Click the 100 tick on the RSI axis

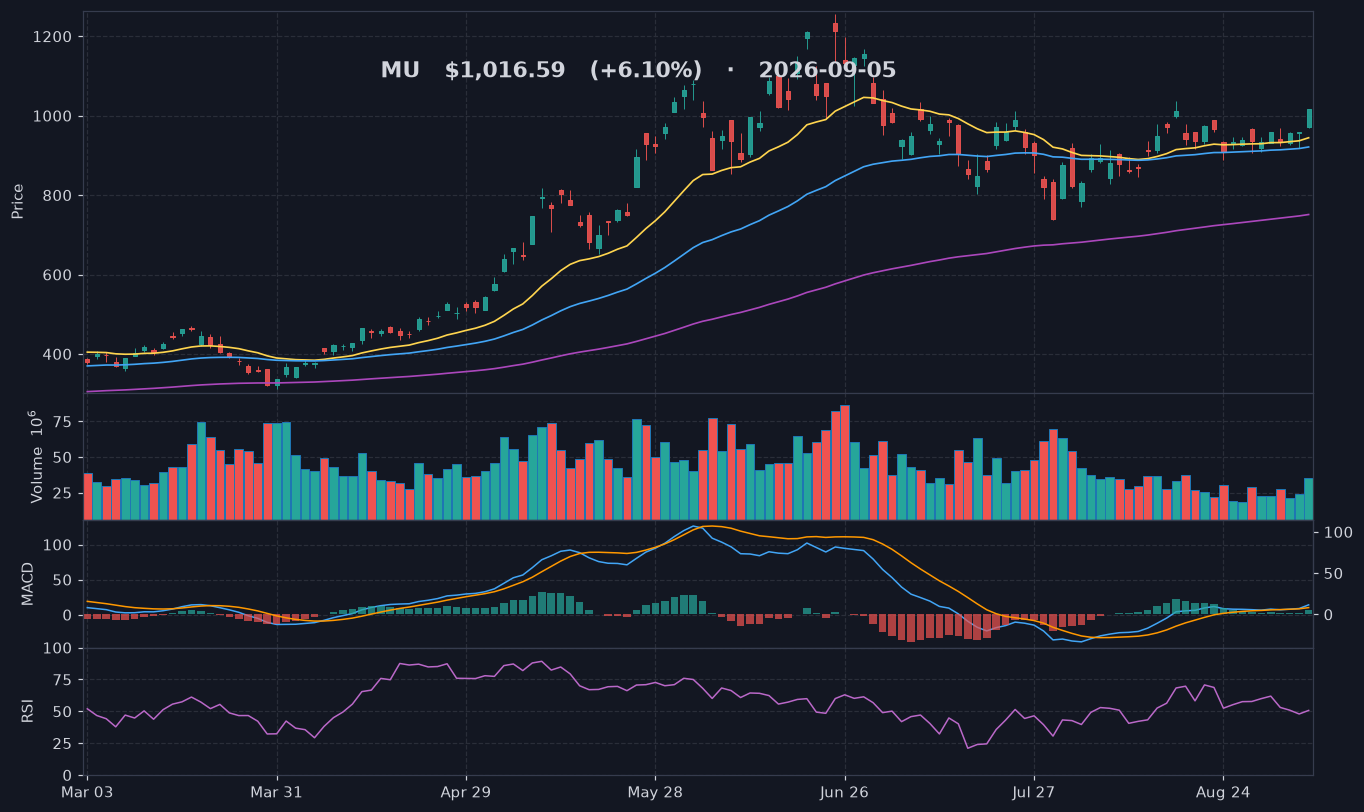[59, 649]
